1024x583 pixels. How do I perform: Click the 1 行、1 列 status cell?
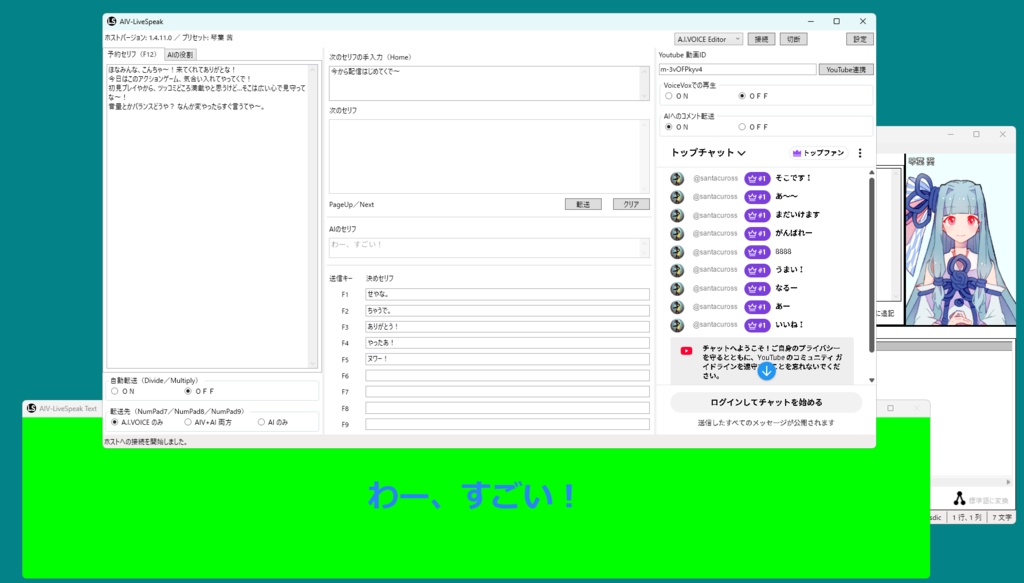966,517
